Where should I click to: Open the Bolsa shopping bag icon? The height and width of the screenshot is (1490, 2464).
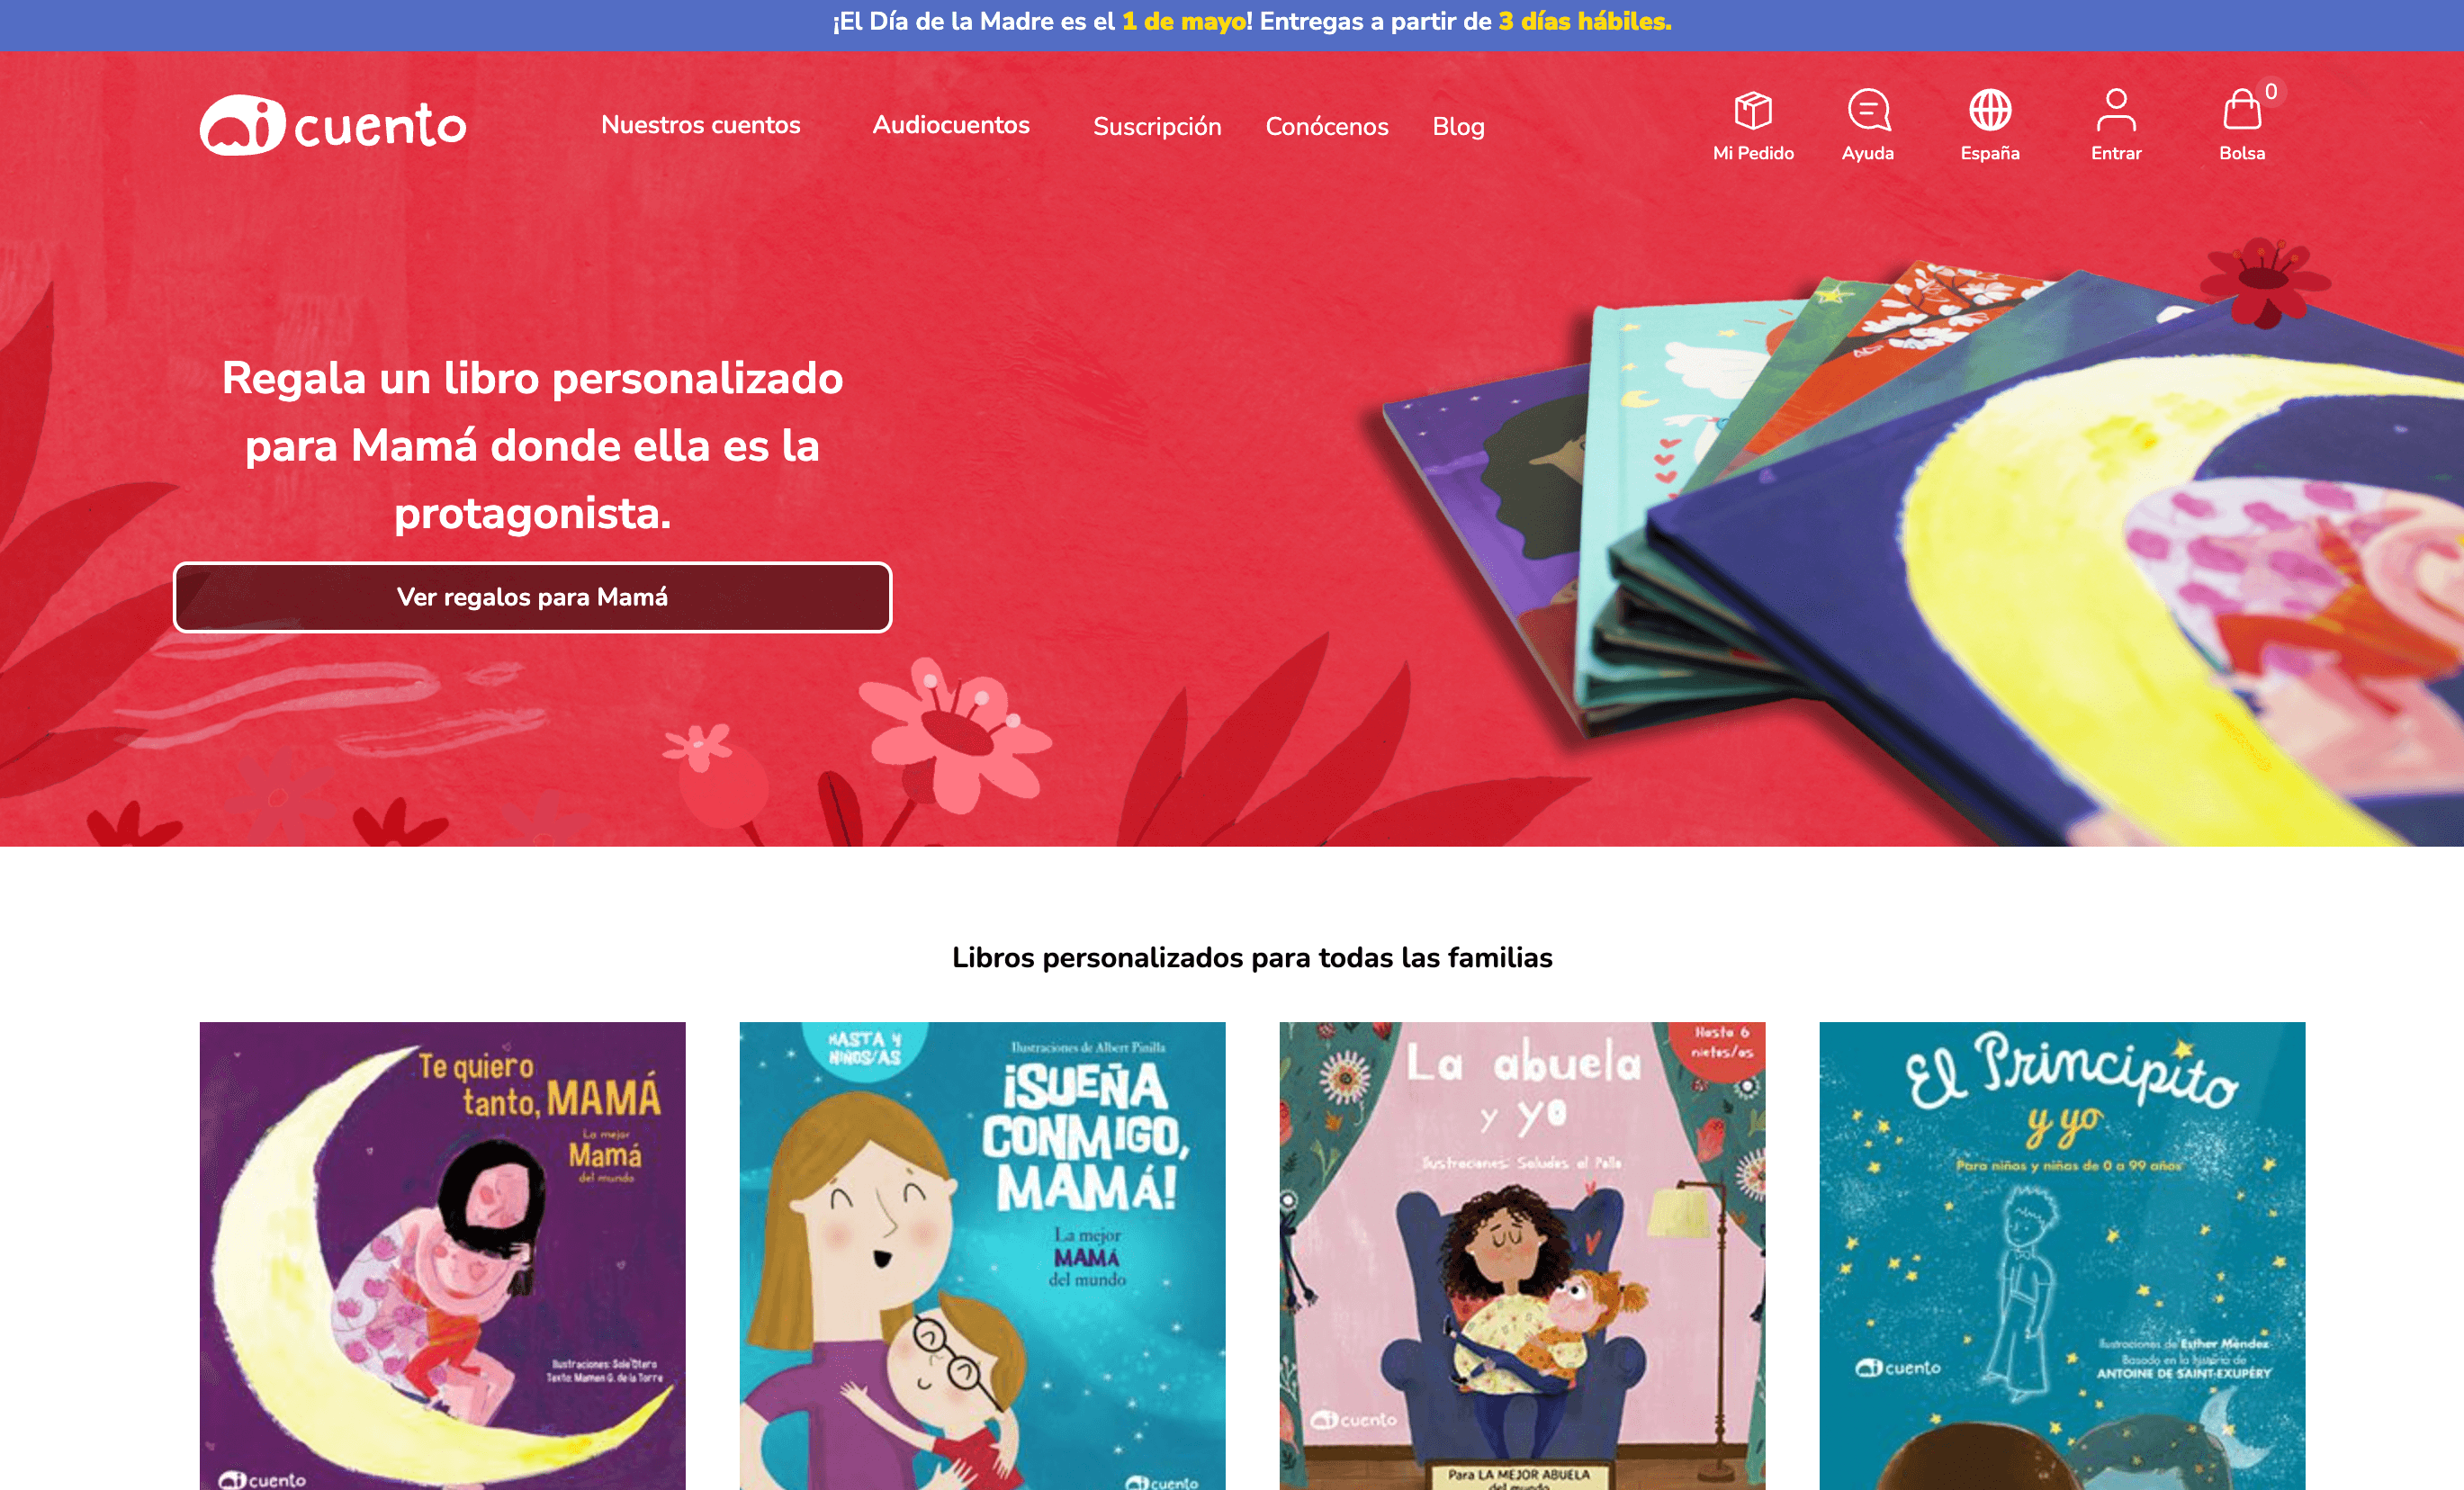[2241, 110]
